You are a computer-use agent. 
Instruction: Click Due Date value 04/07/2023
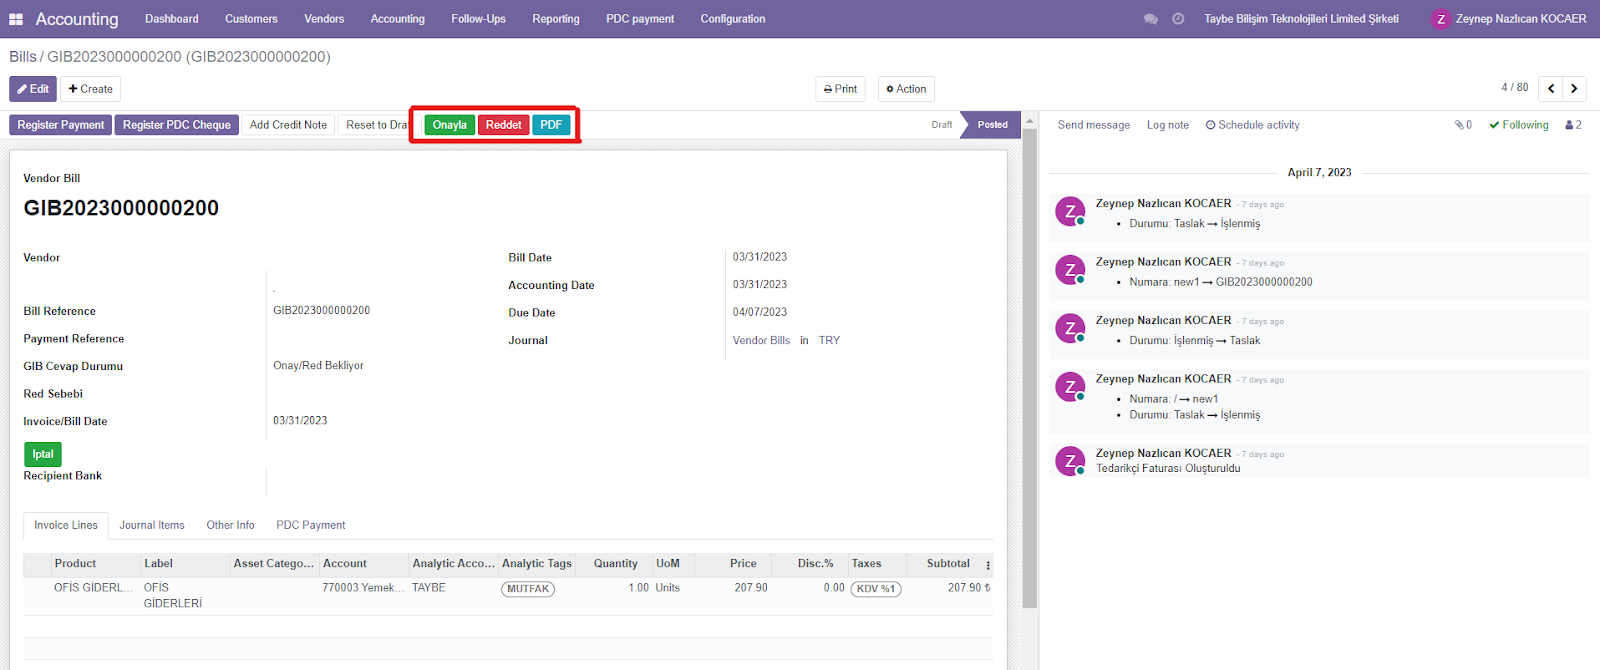[x=760, y=312]
